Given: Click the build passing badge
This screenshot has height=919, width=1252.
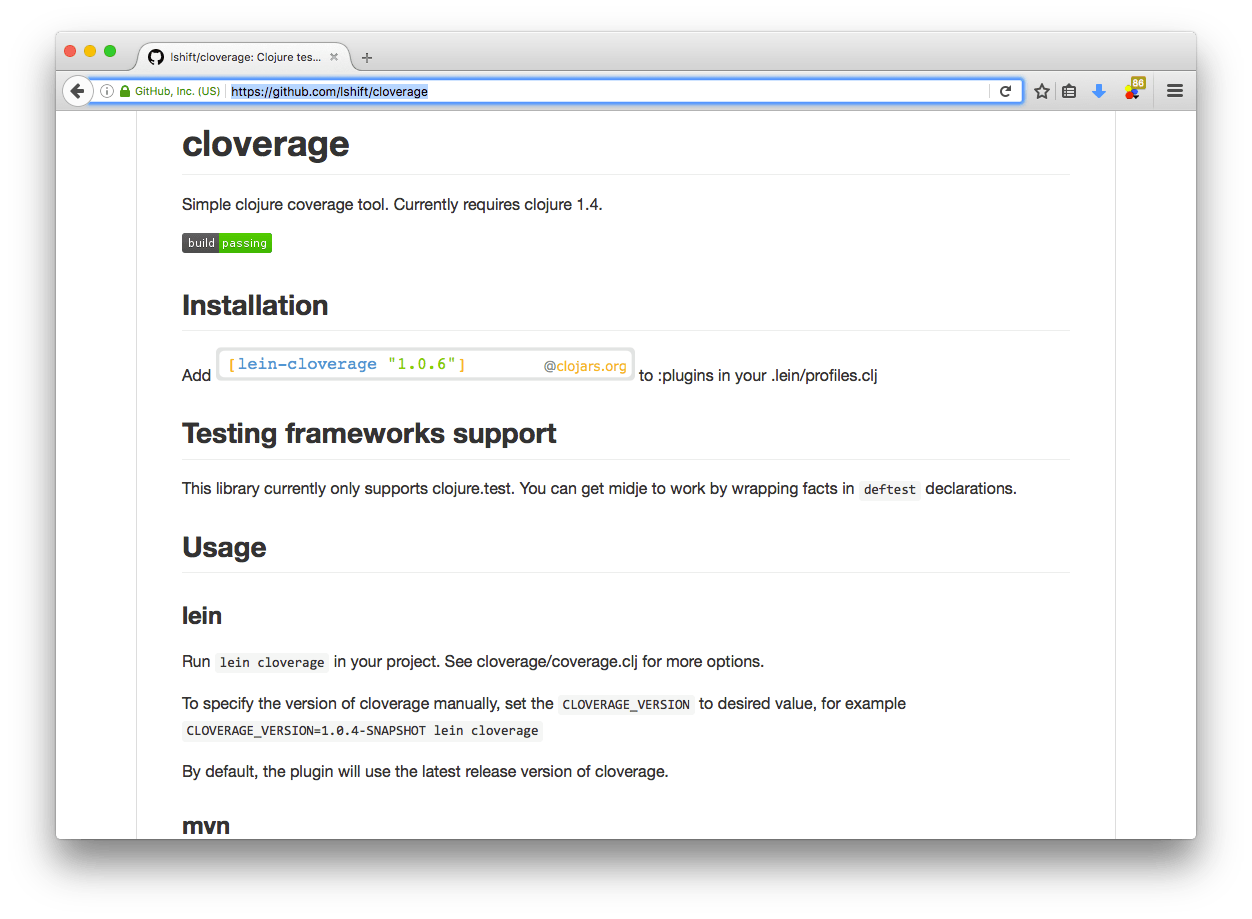Looking at the screenshot, I should (x=227, y=243).
